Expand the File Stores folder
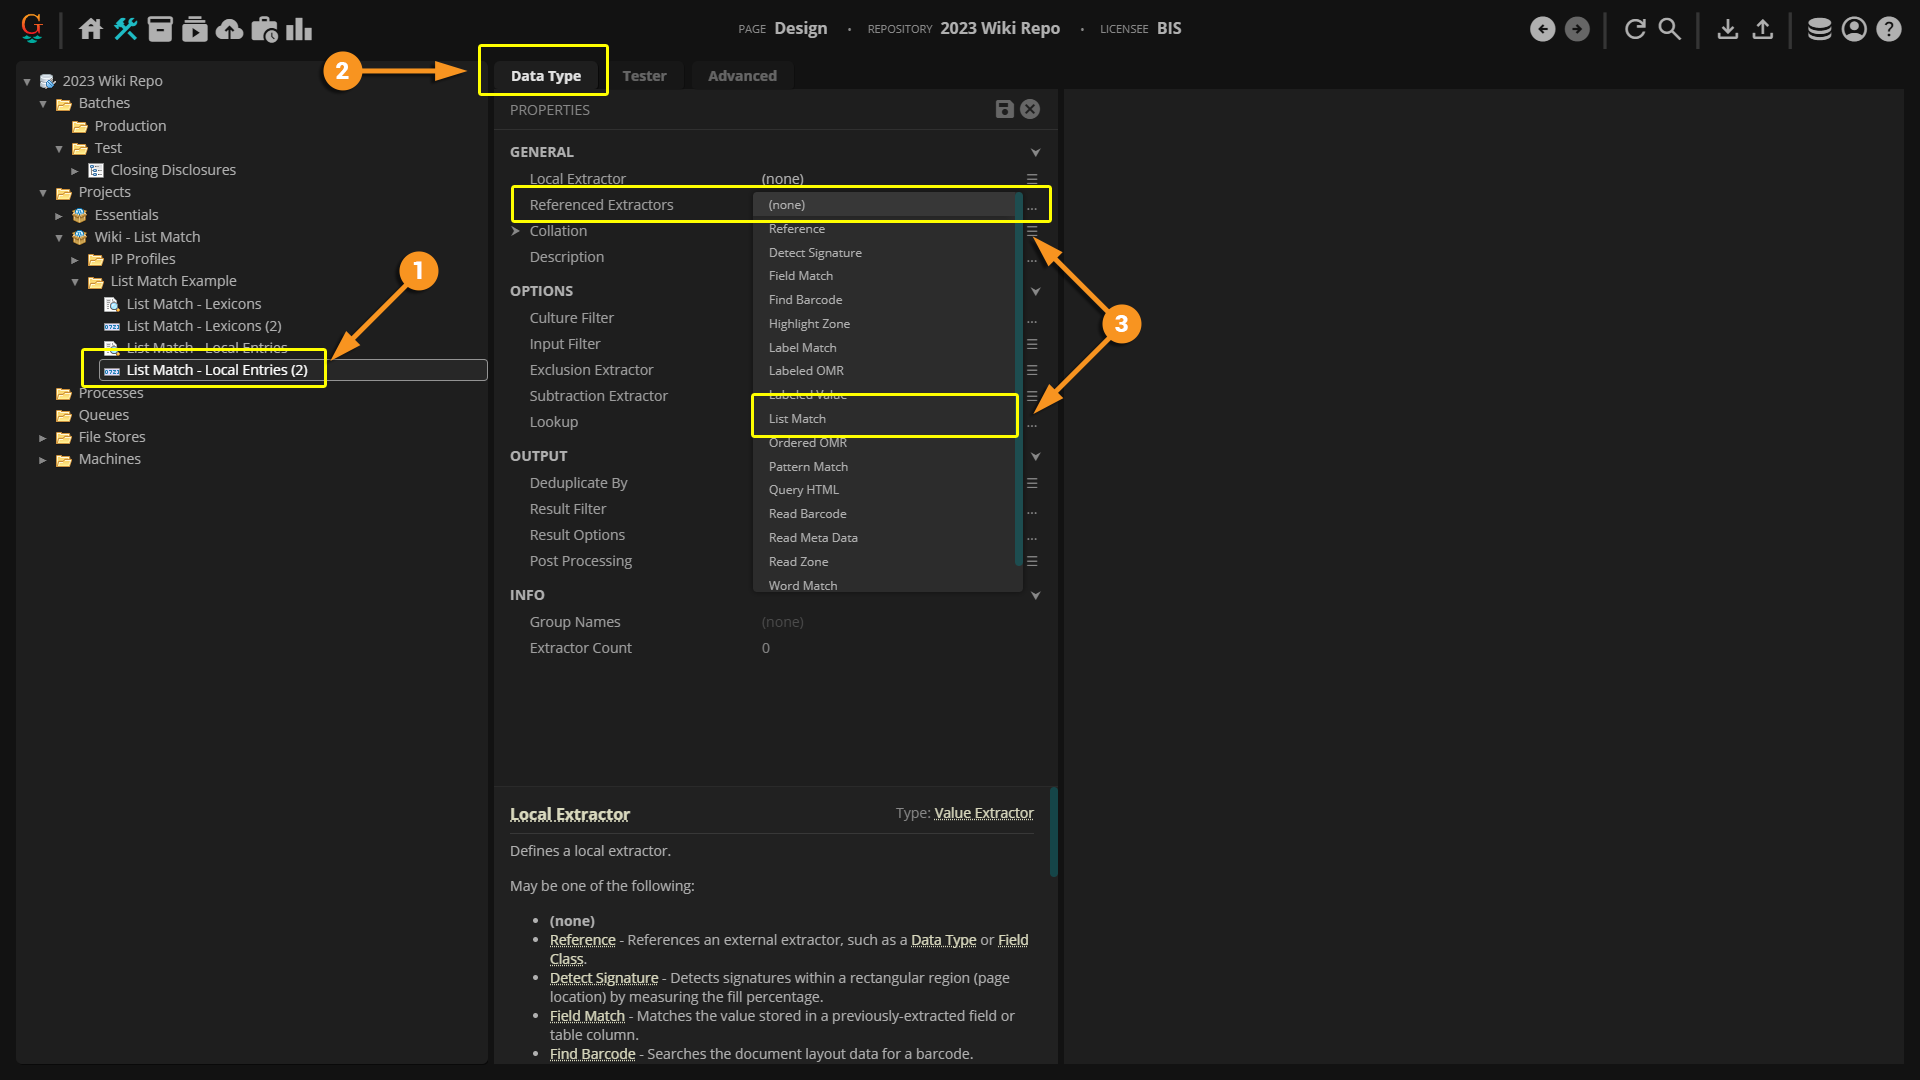The height and width of the screenshot is (1080, 1920). 43,438
